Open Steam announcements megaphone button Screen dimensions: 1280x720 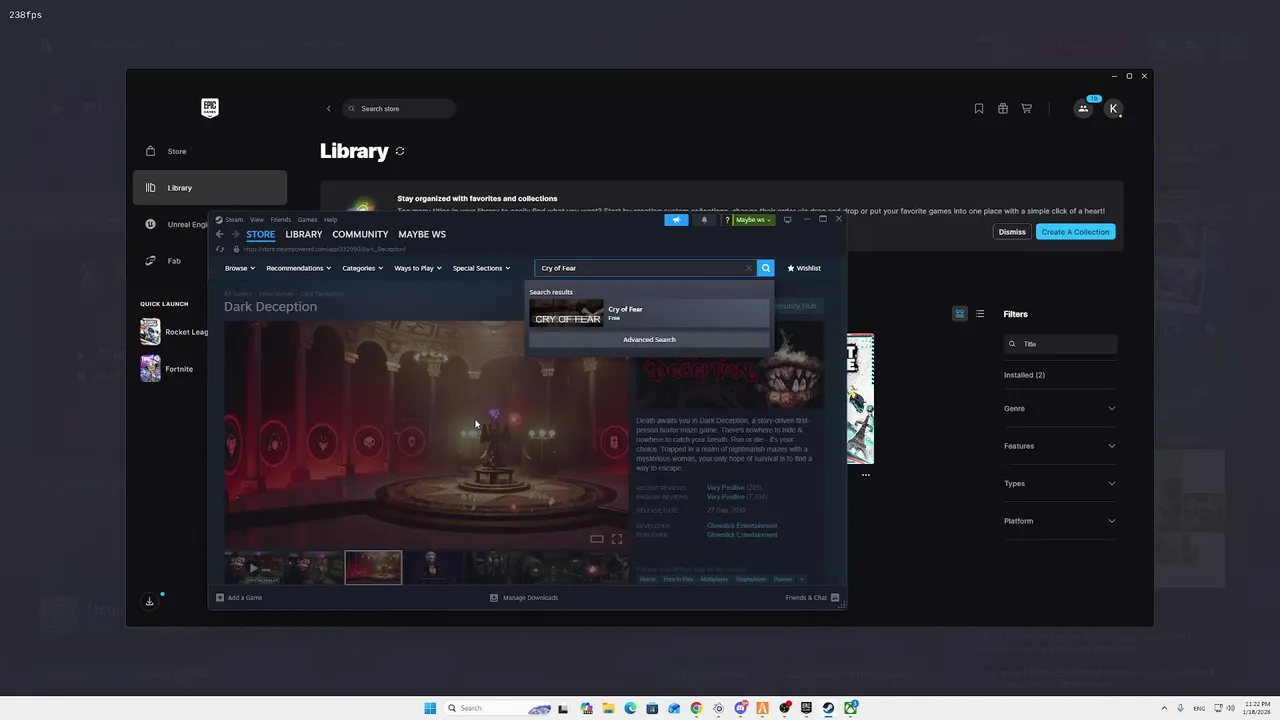[x=676, y=220]
